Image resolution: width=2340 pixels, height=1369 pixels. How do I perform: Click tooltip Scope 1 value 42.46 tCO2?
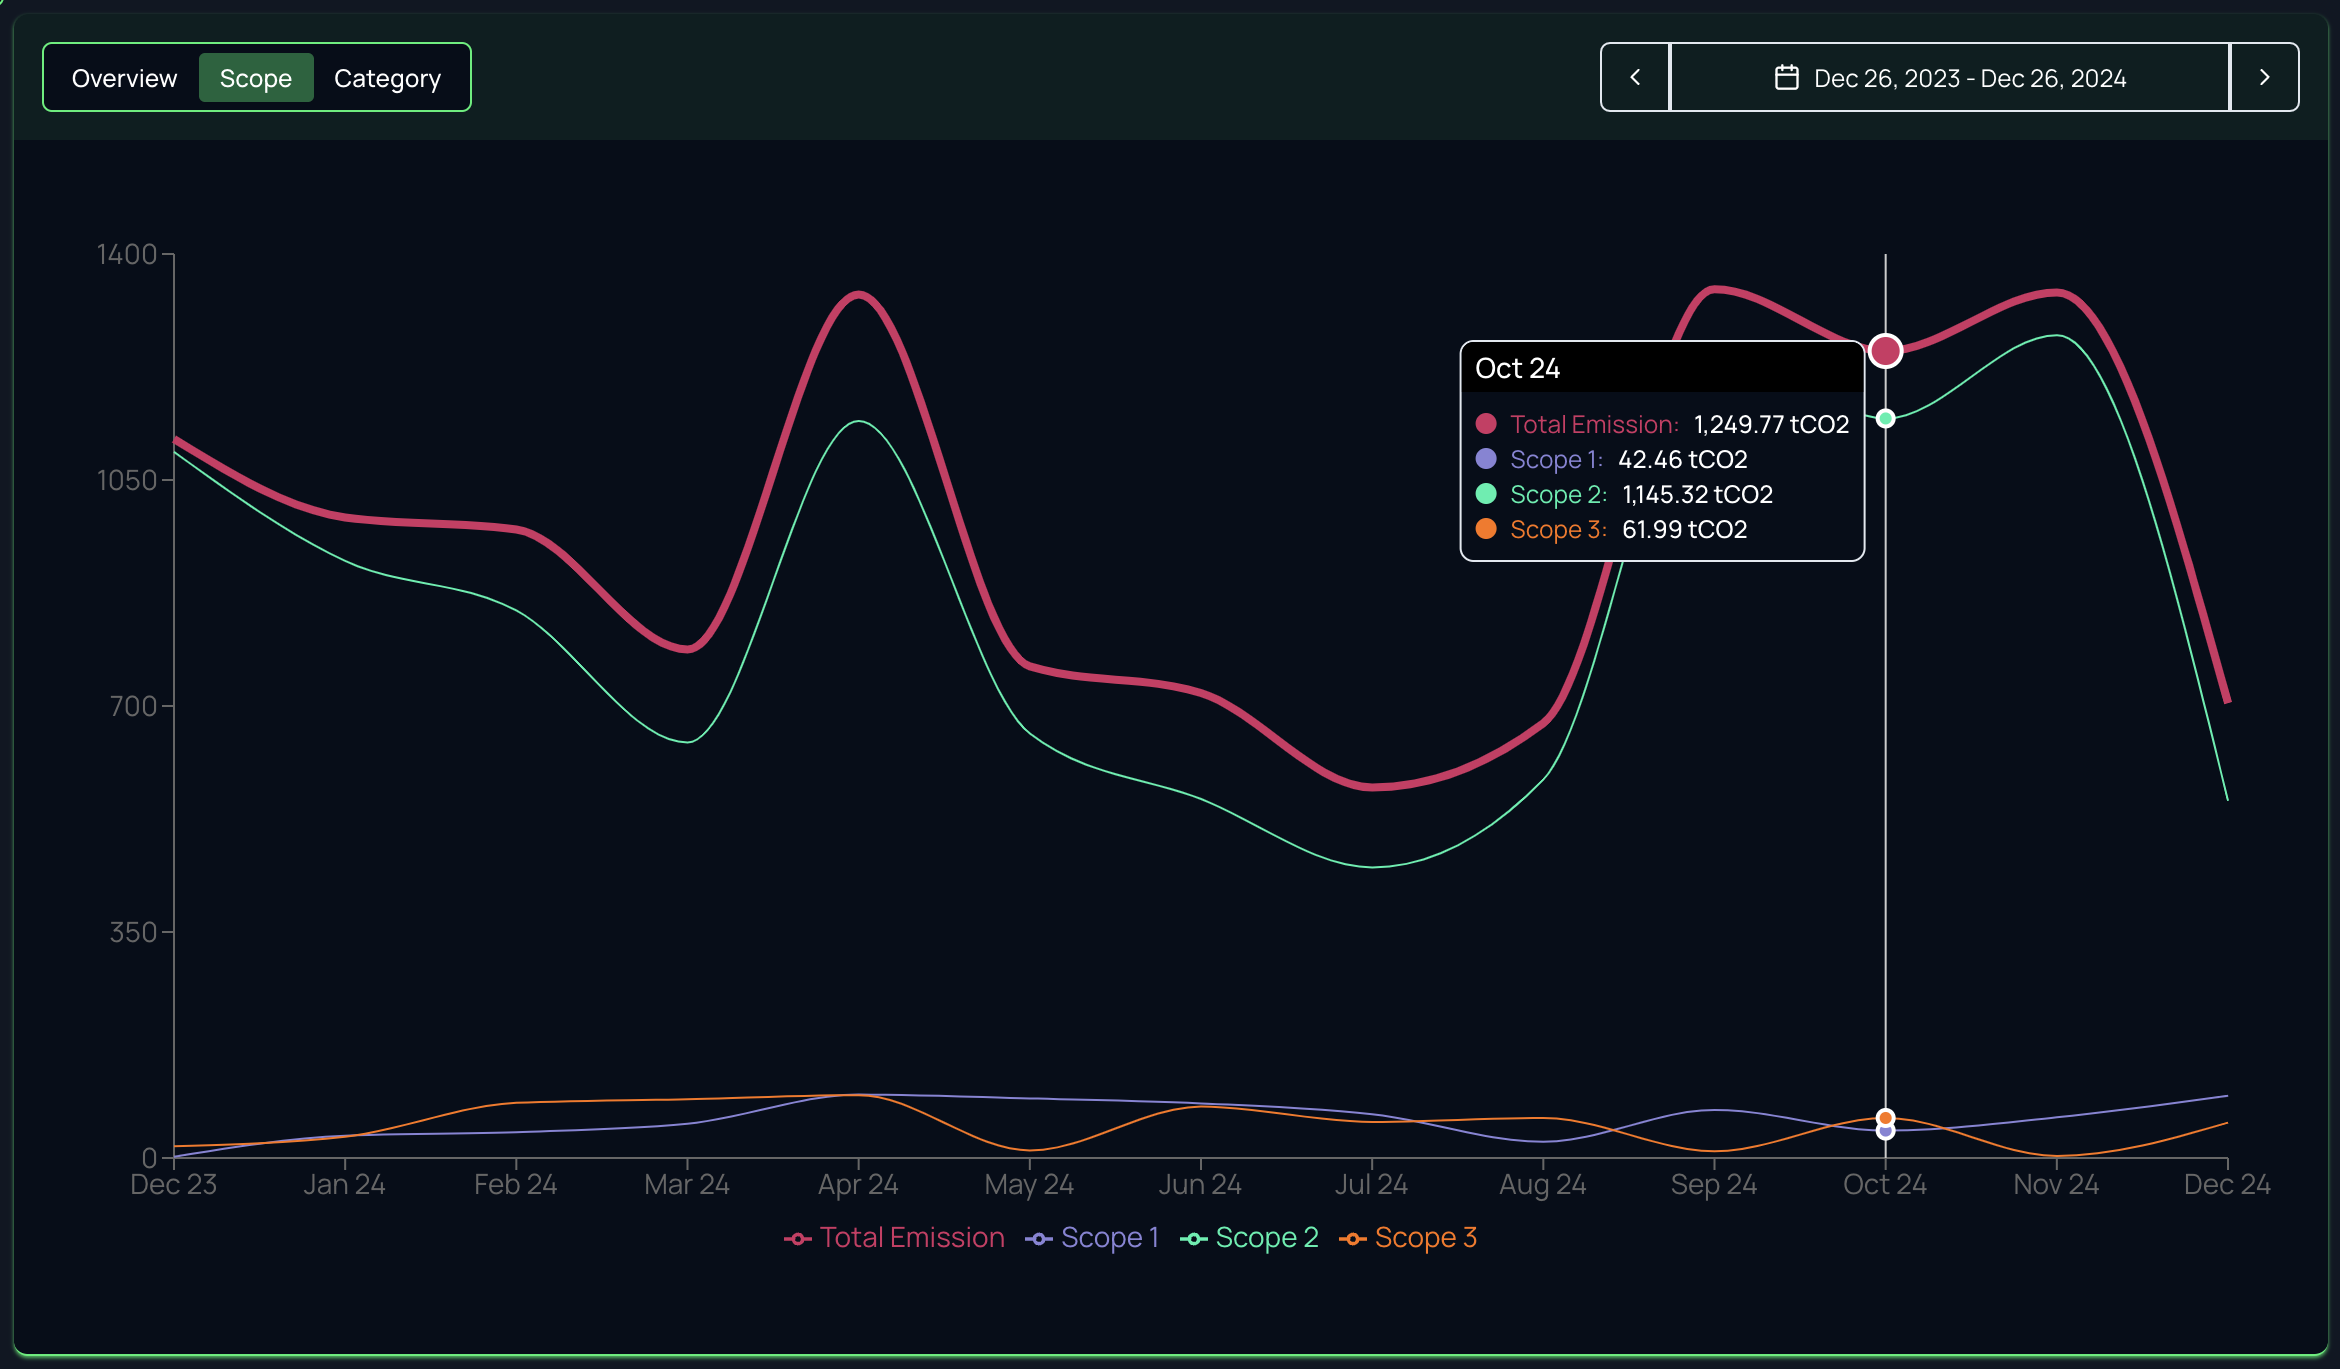tap(1683, 460)
